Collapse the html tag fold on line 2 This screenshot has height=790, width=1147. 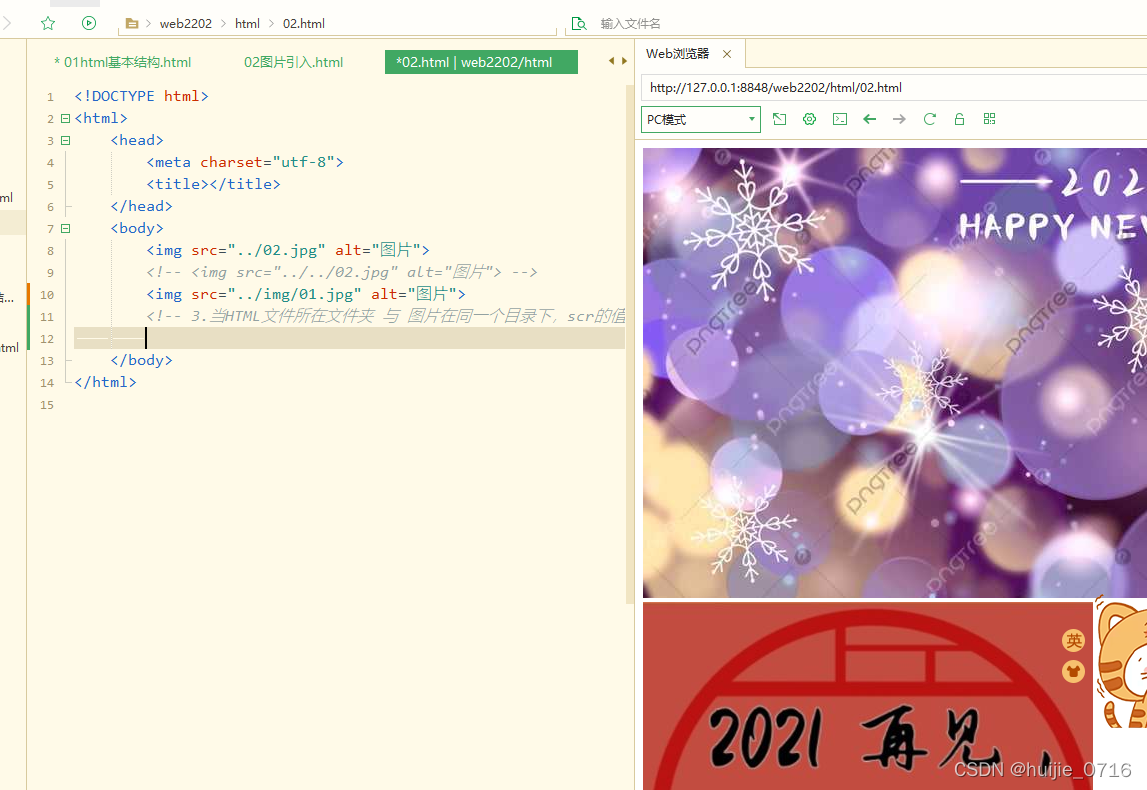(65, 118)
